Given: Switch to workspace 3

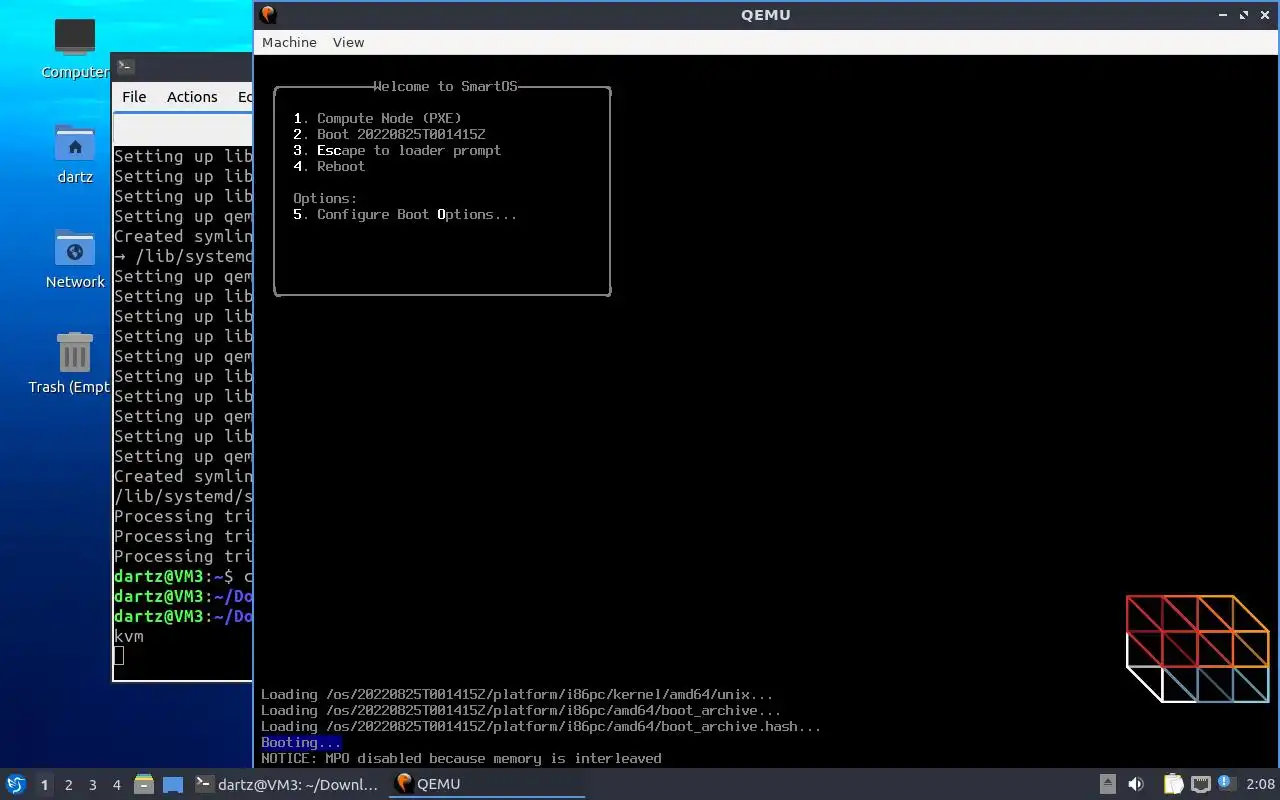Looking at the screenshot, I should [x=93, y=785].
